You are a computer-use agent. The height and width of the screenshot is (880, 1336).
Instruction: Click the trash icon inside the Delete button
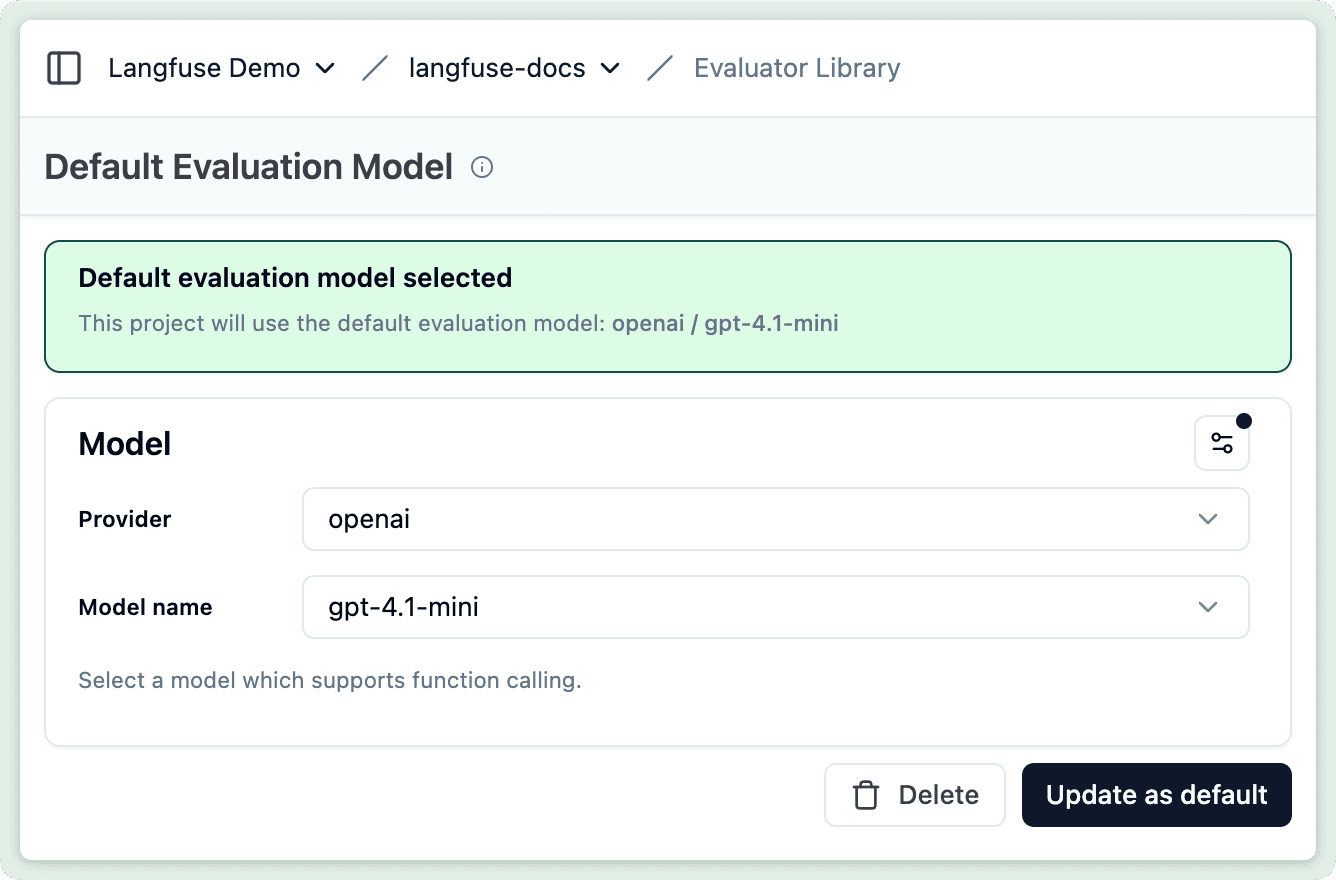pos(862,794)
